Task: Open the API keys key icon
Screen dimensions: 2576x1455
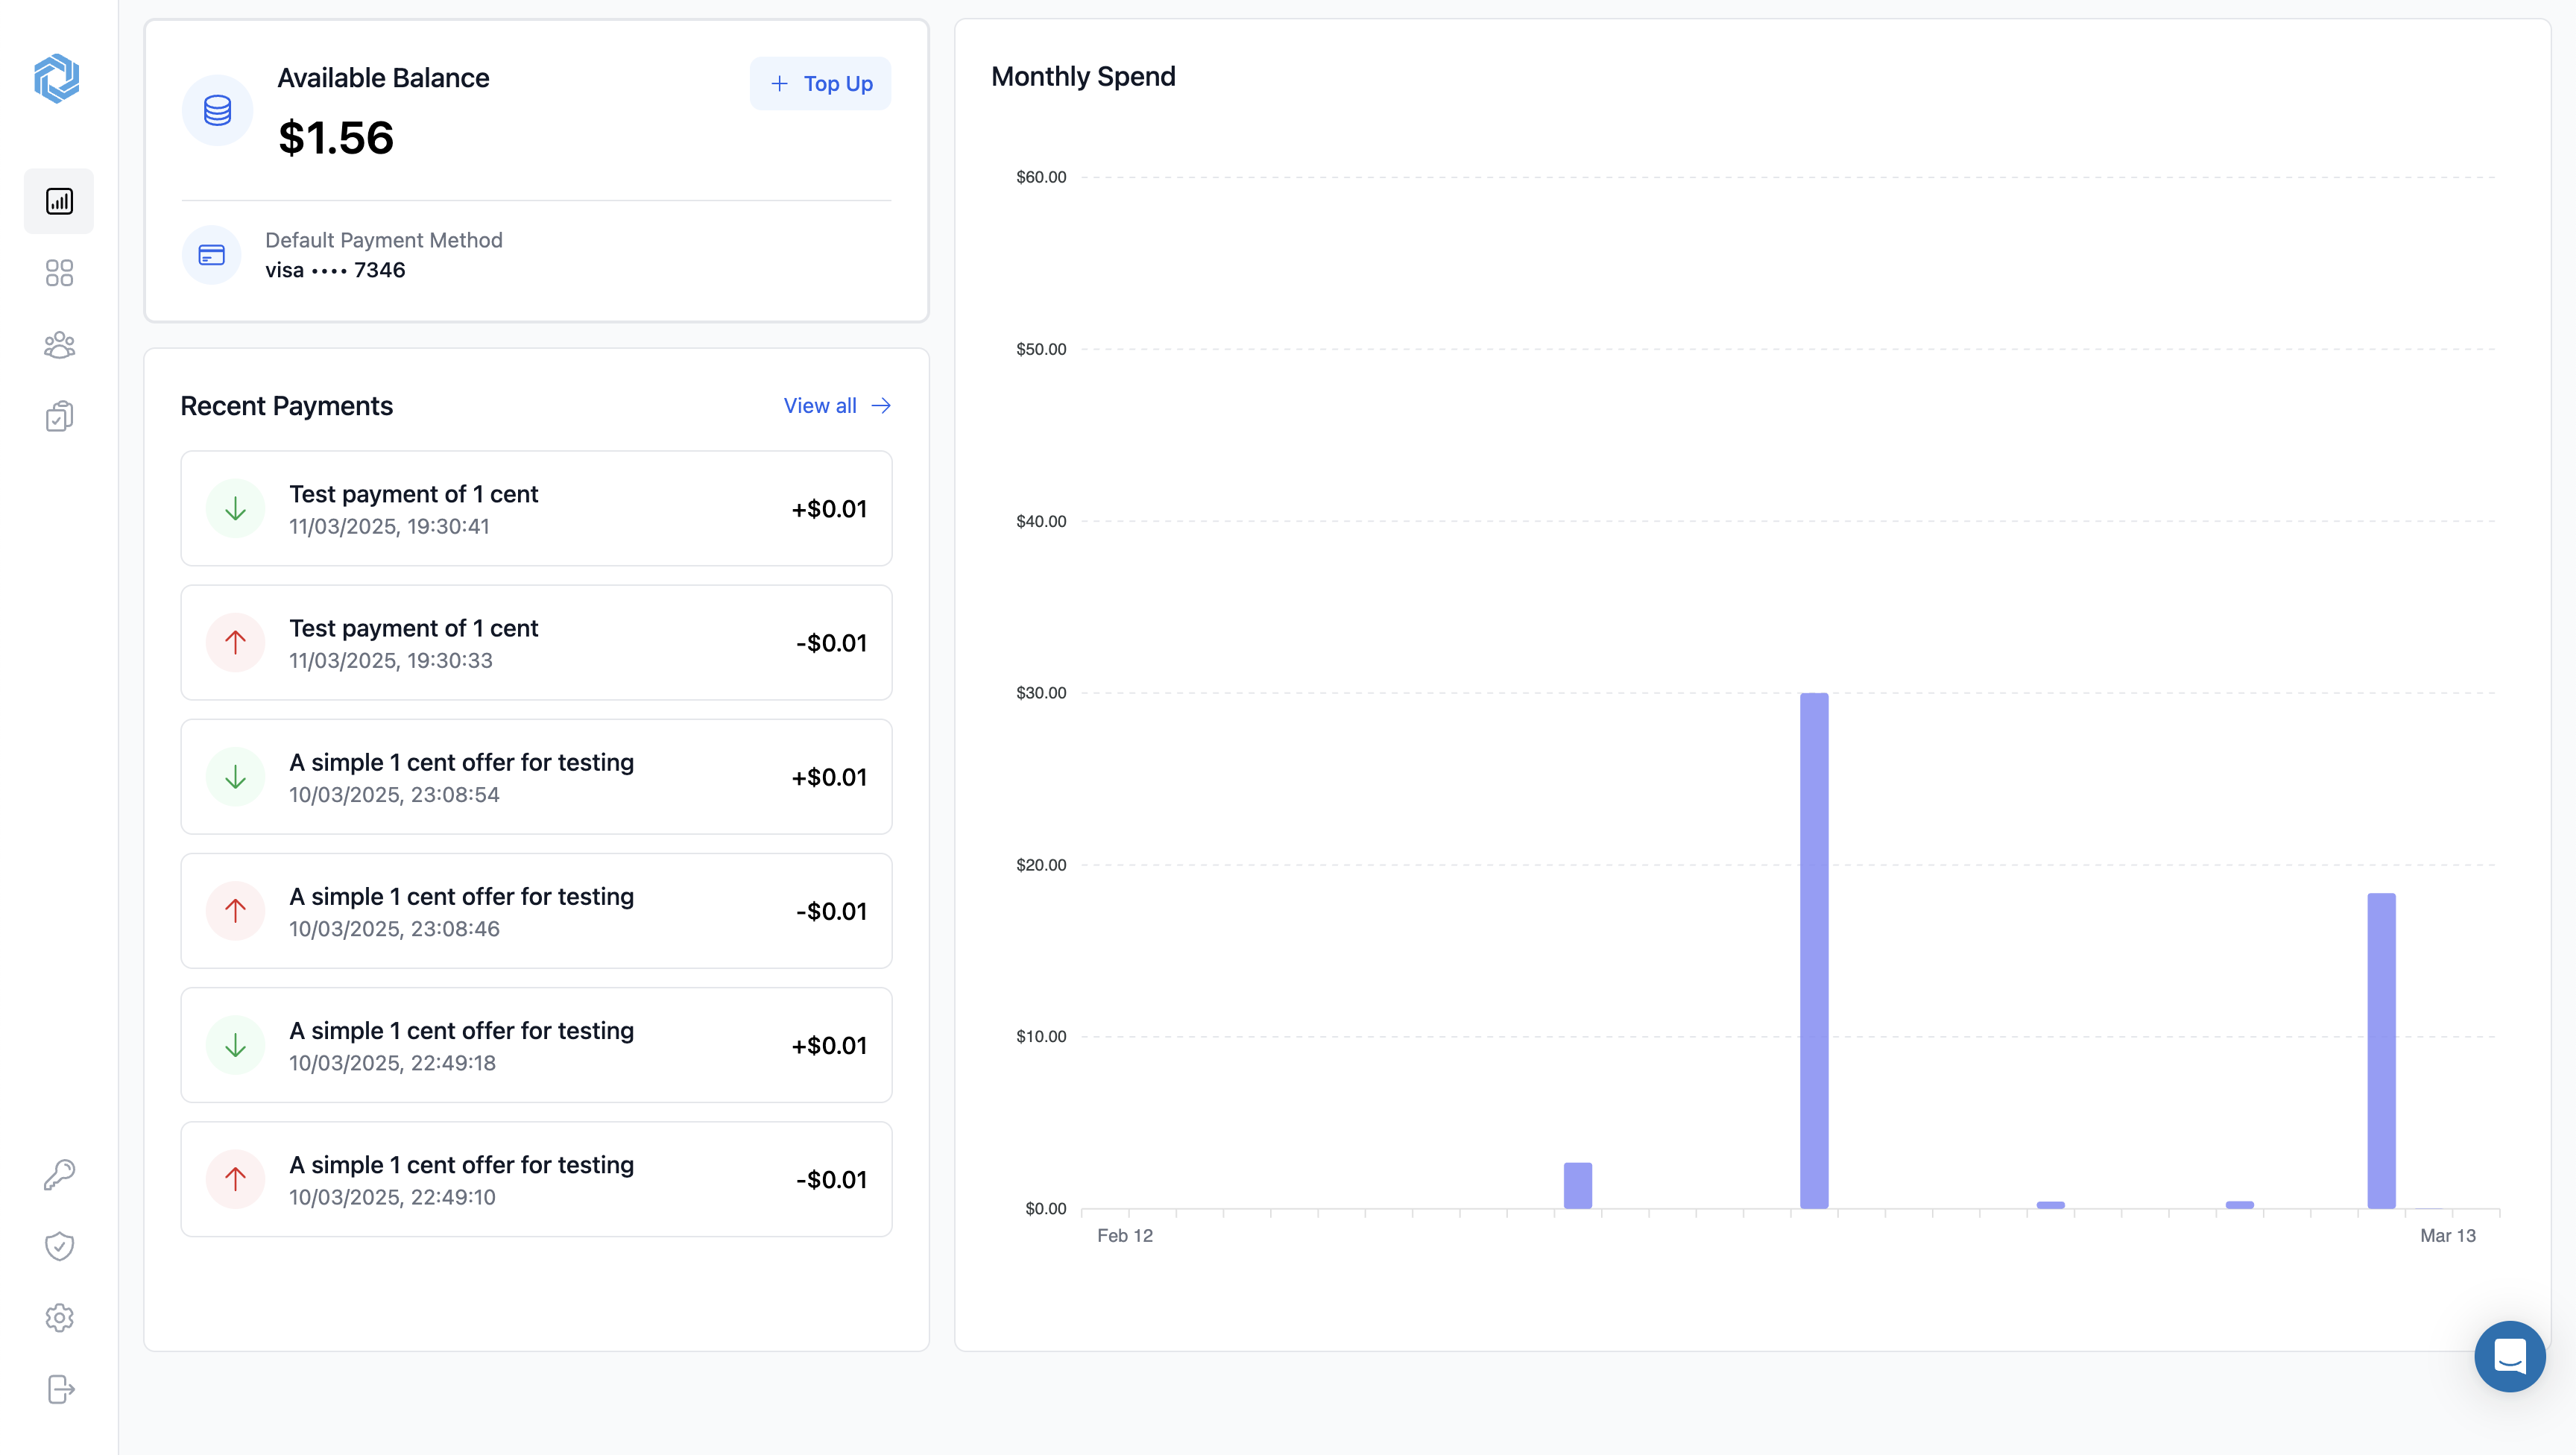Action: [59, 1174]
